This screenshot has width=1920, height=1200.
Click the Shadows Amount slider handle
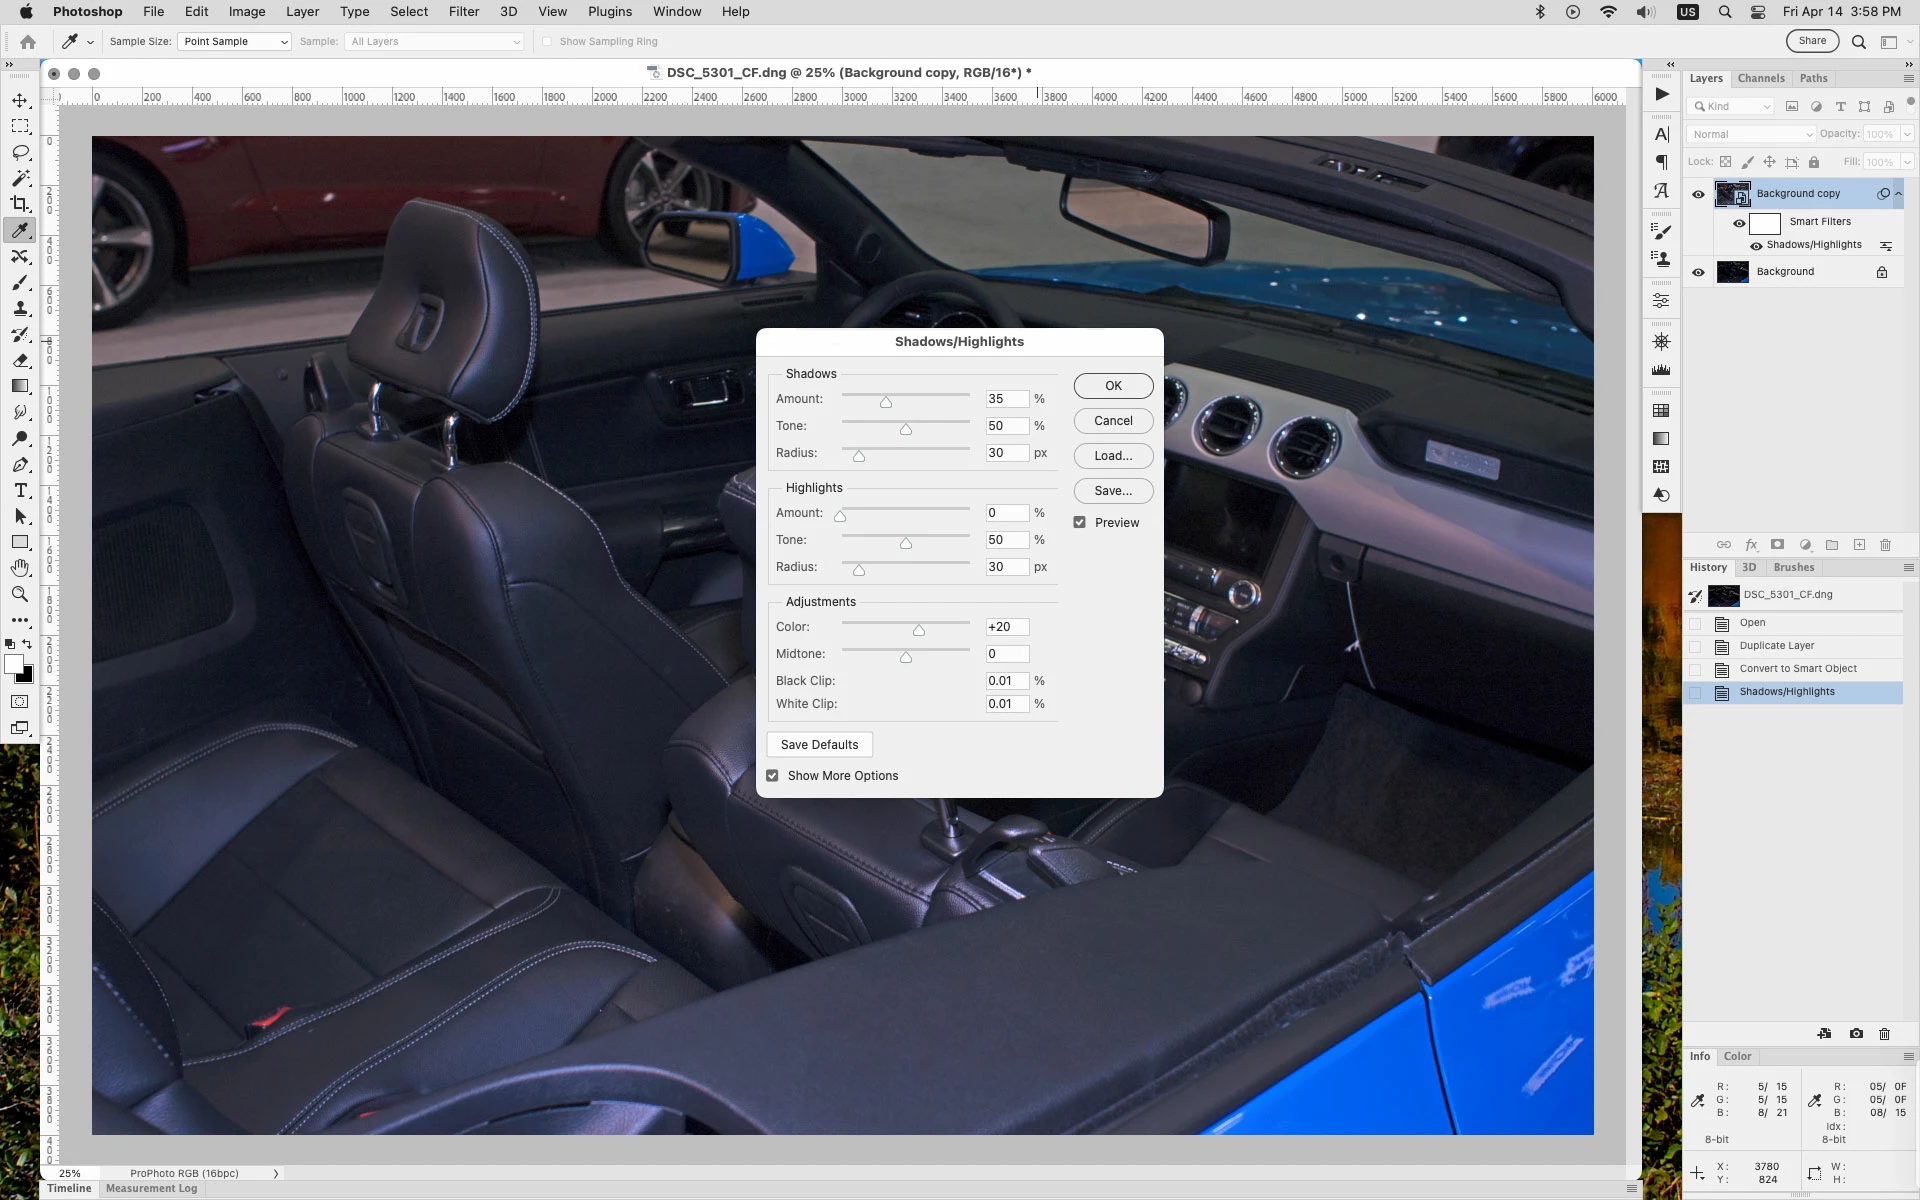[886, 402]
